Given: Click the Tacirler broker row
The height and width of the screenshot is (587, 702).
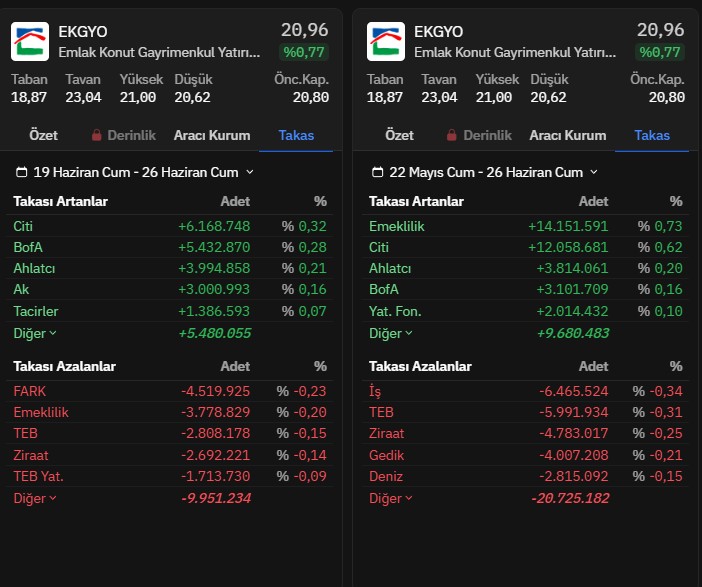Looking at the screenshot, I should [170, 311].
